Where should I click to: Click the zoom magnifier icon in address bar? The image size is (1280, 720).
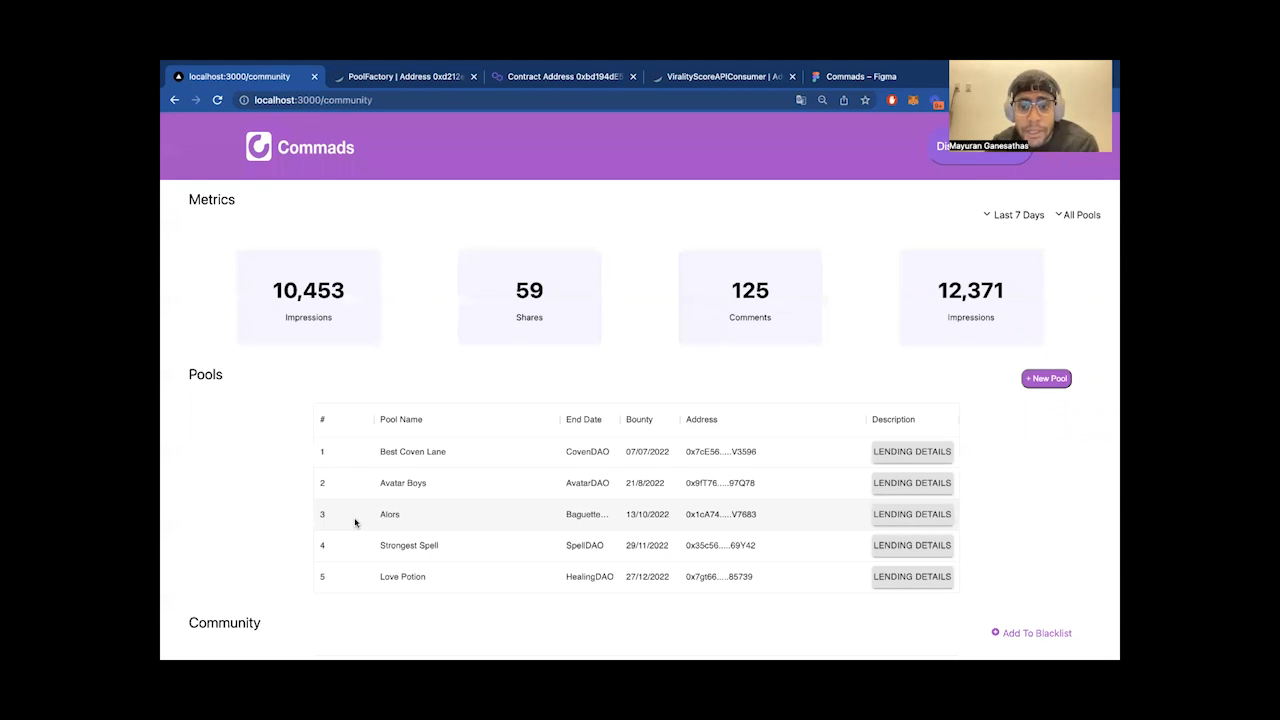pos(822,100)
